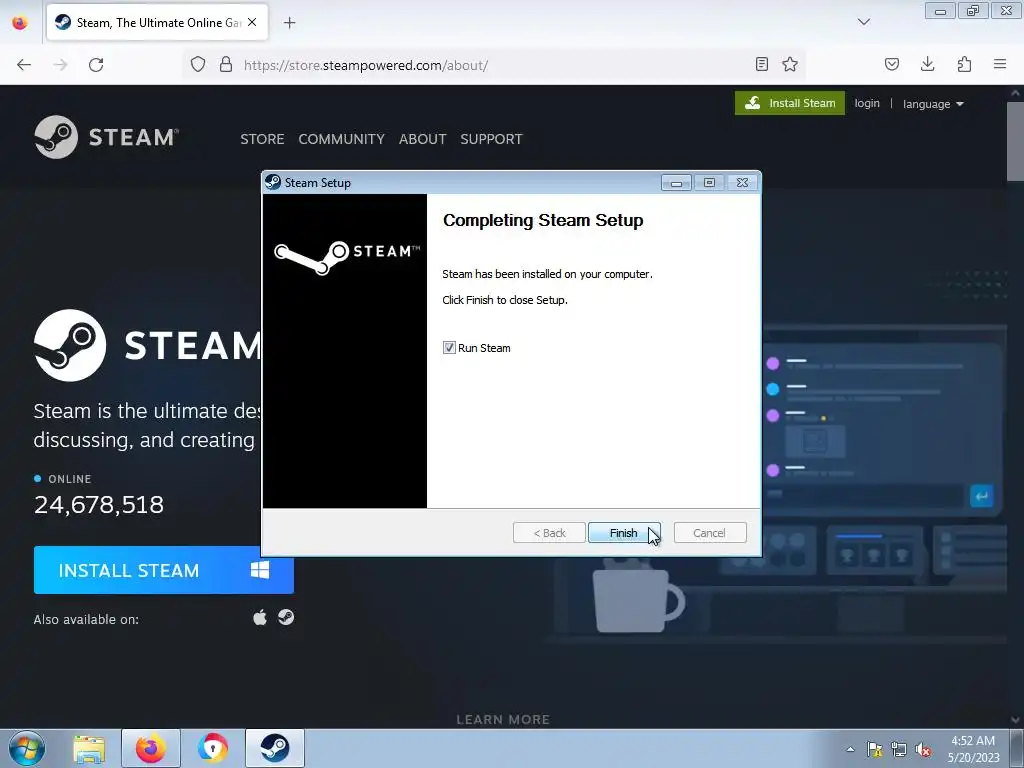1024x768 pixels.
Task: Click the page vertical scrollbar thumb
Action: tap(1016, 141)
